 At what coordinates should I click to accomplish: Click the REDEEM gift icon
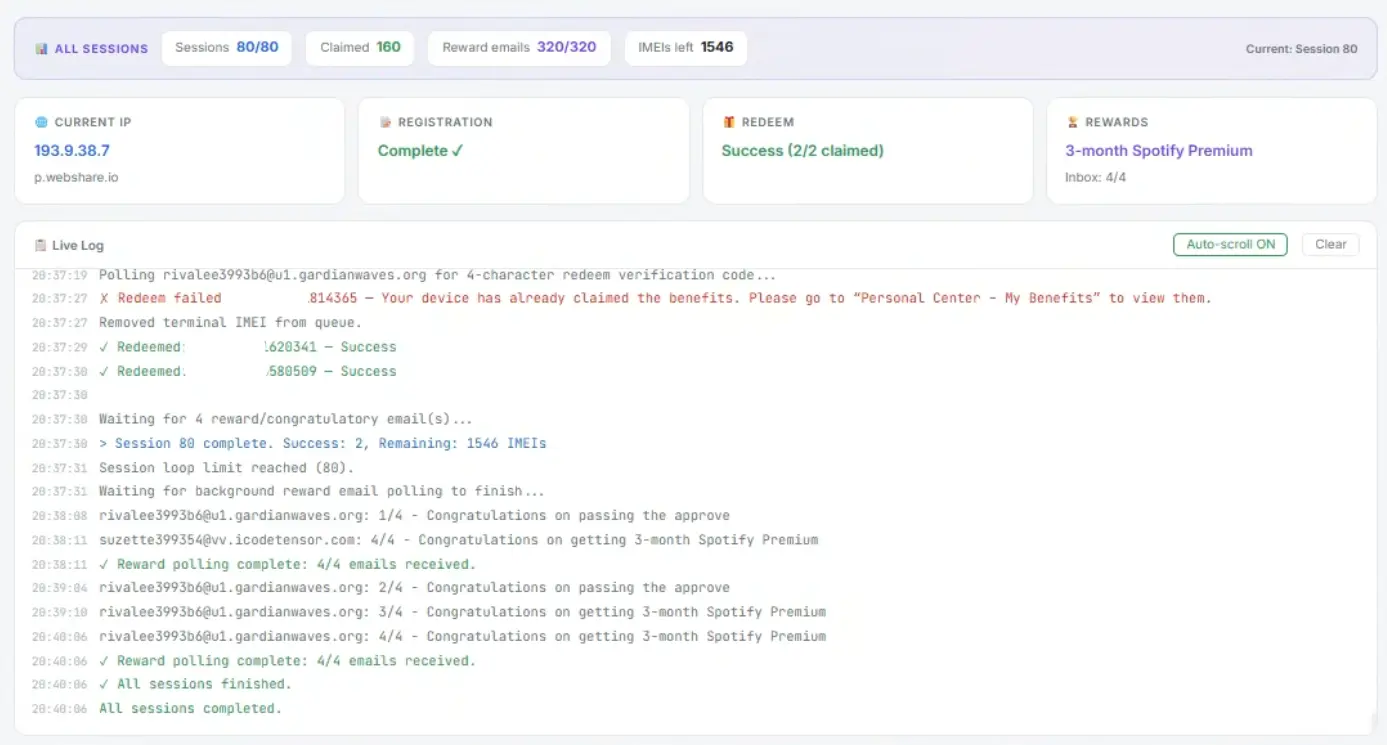[x=729, y=122]
